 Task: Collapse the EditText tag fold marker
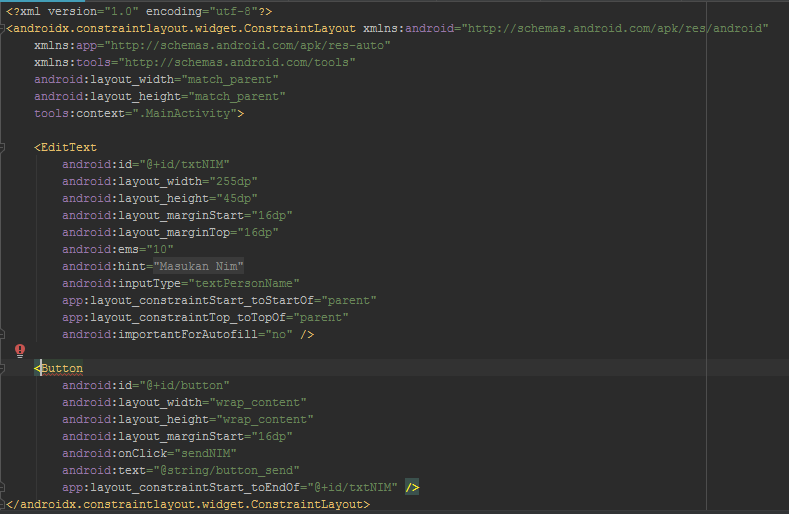tap(2, 148)
